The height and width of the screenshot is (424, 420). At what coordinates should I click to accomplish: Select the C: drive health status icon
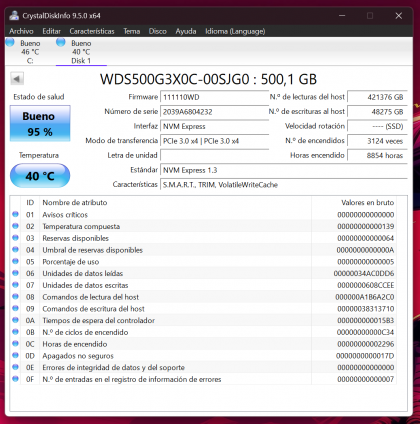[x=10, y=42]
